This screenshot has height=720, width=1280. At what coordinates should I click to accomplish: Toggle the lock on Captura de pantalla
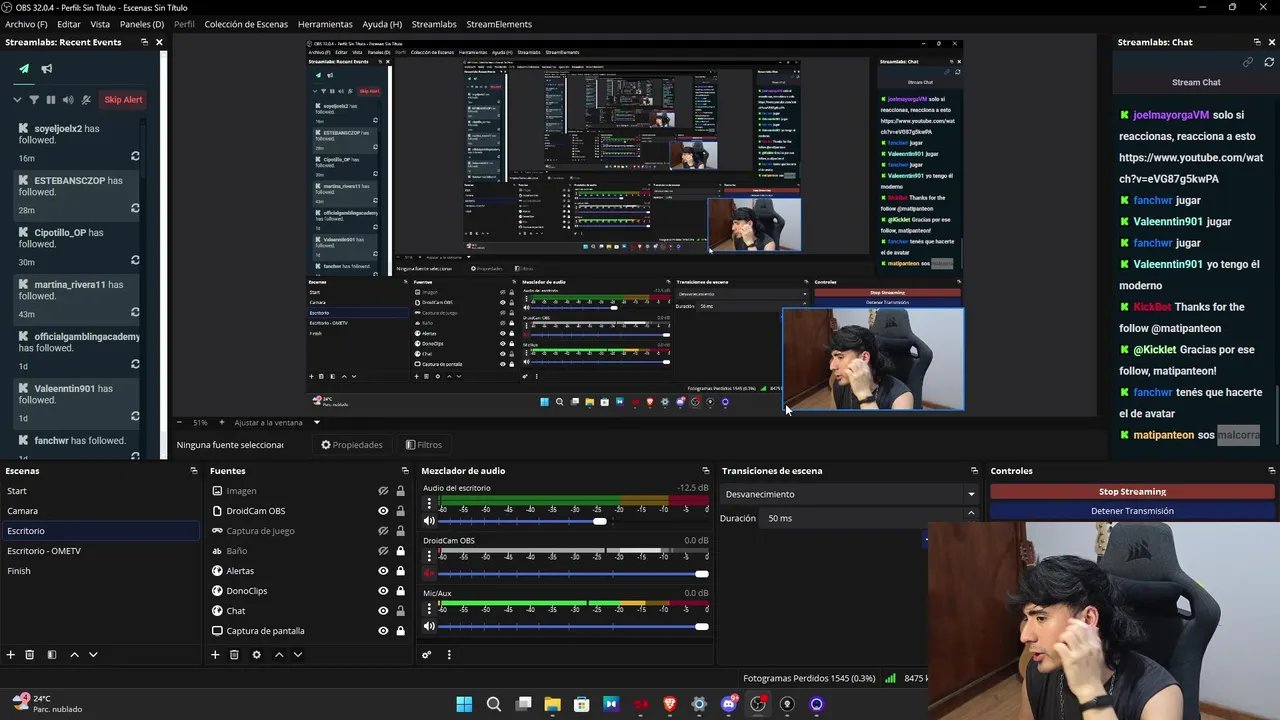tap(400, 631)
